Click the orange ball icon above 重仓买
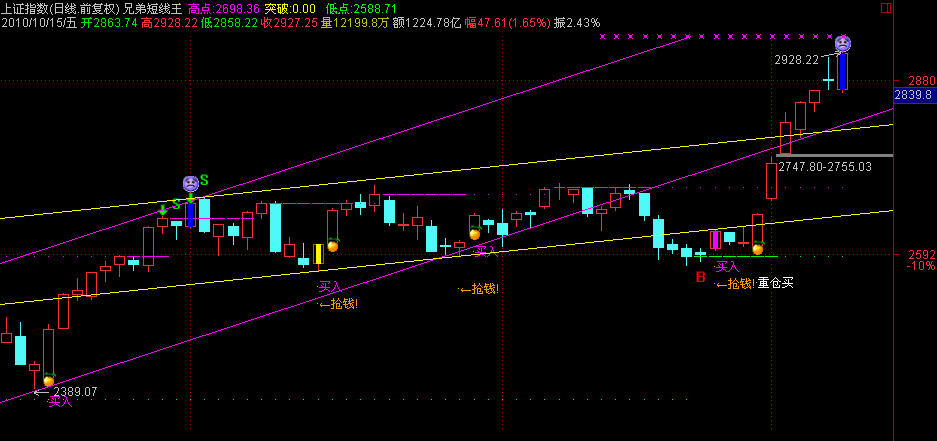 [x=758, y=248]
